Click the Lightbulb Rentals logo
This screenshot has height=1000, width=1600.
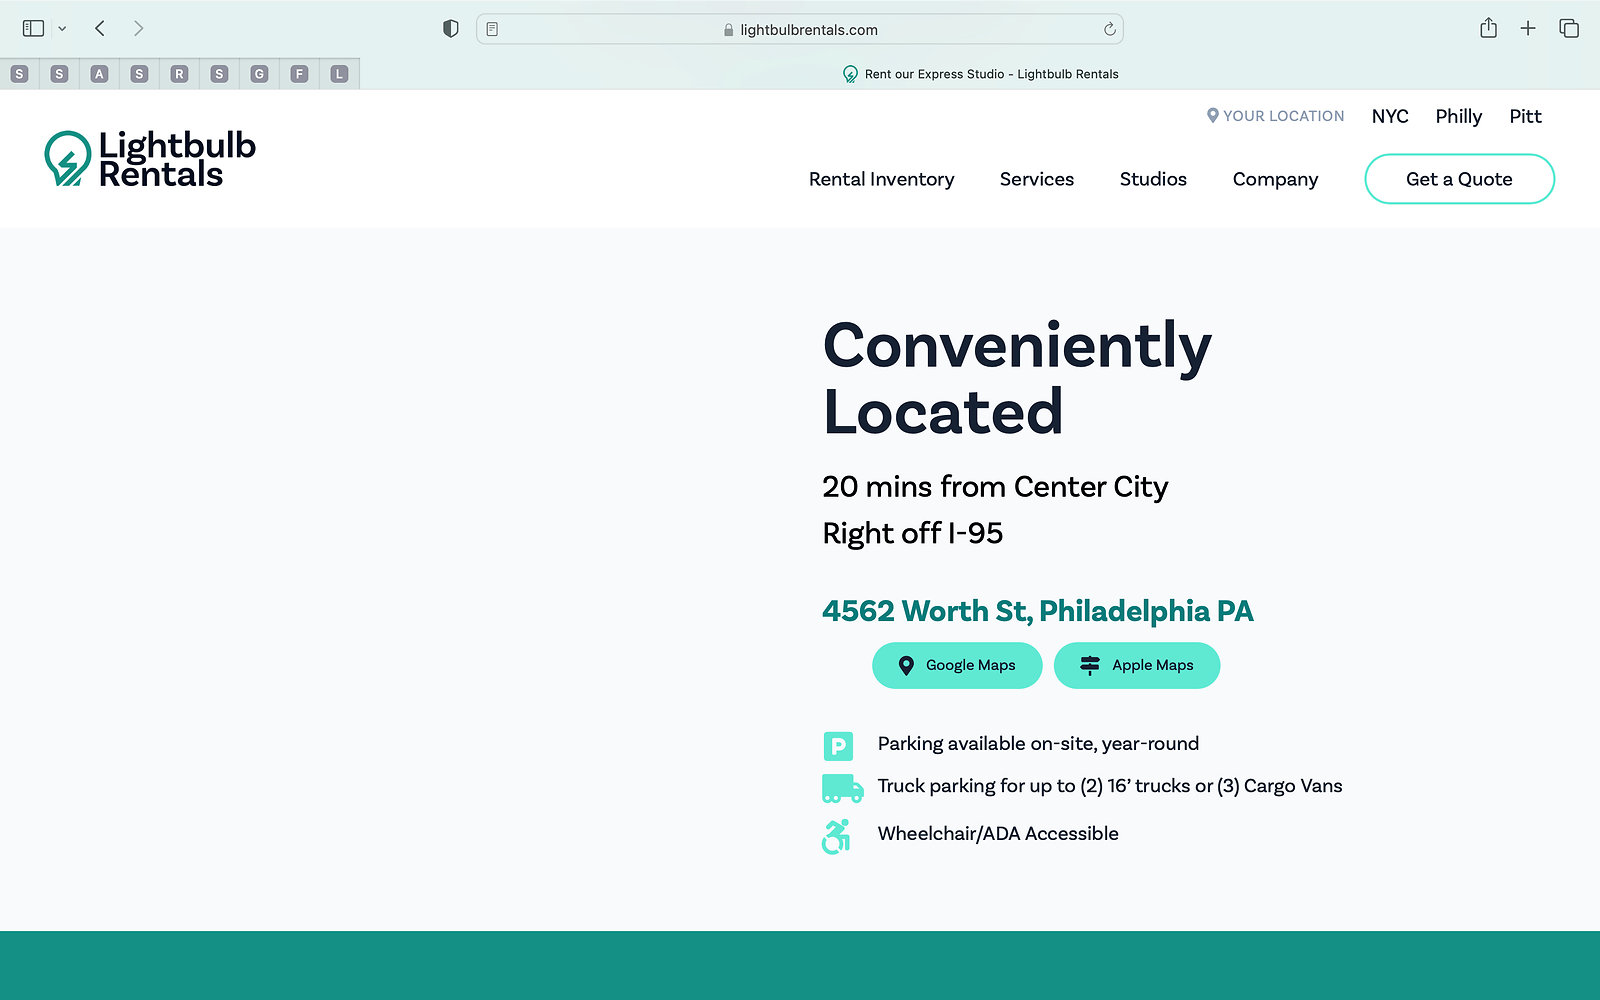coord(150,159)
